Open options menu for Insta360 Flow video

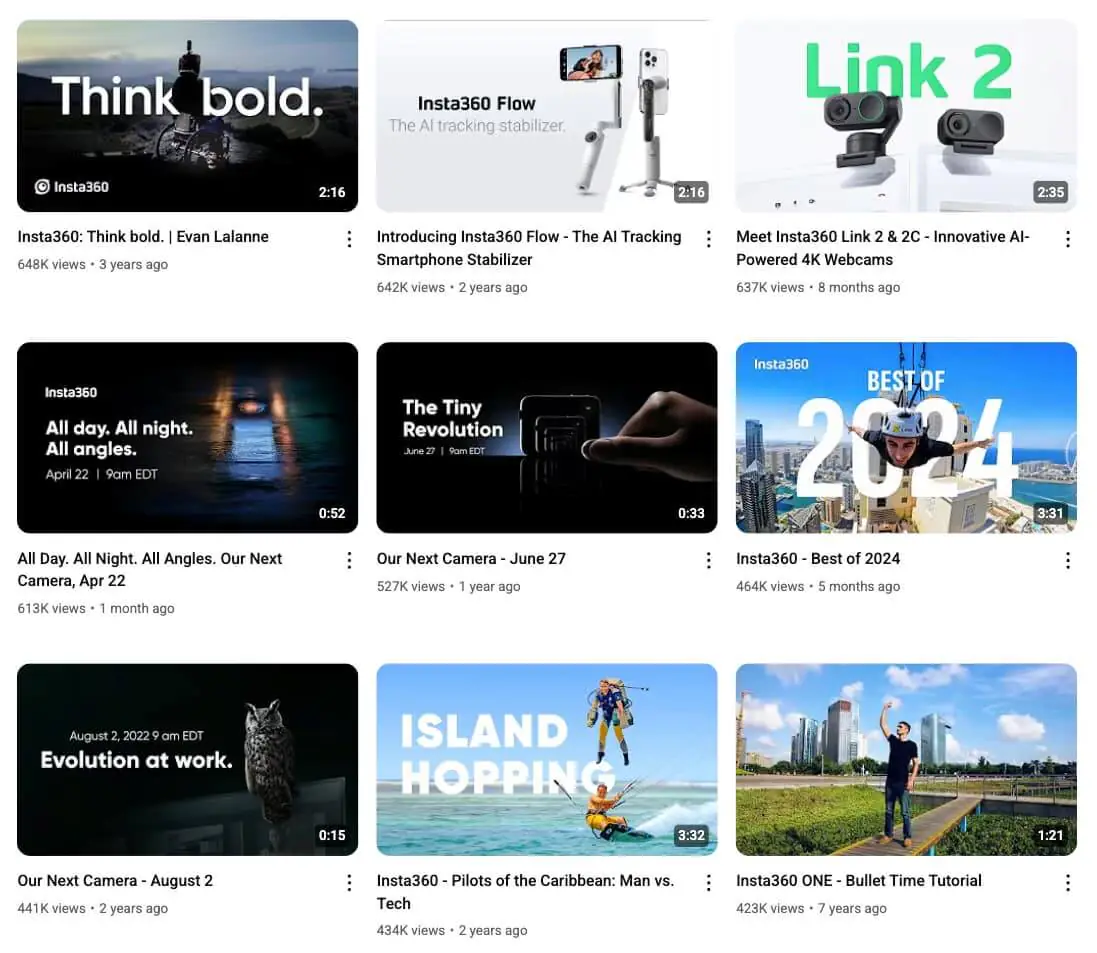(x=709, y=239)
